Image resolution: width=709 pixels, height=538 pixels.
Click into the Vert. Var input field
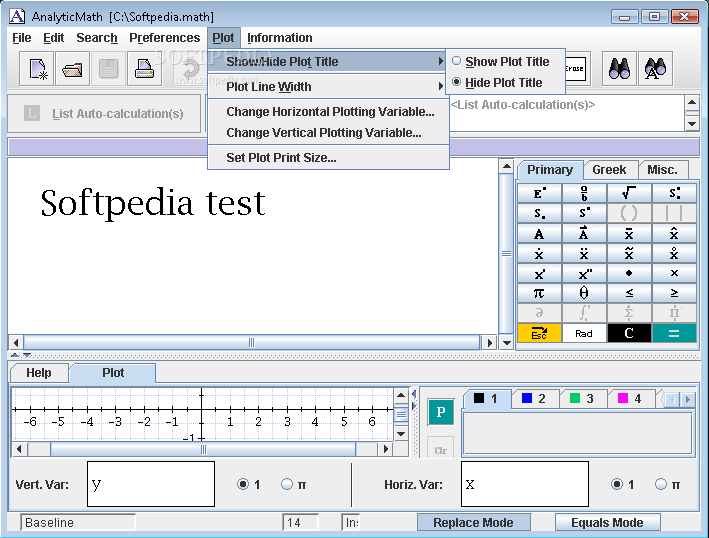pos(151,484)
